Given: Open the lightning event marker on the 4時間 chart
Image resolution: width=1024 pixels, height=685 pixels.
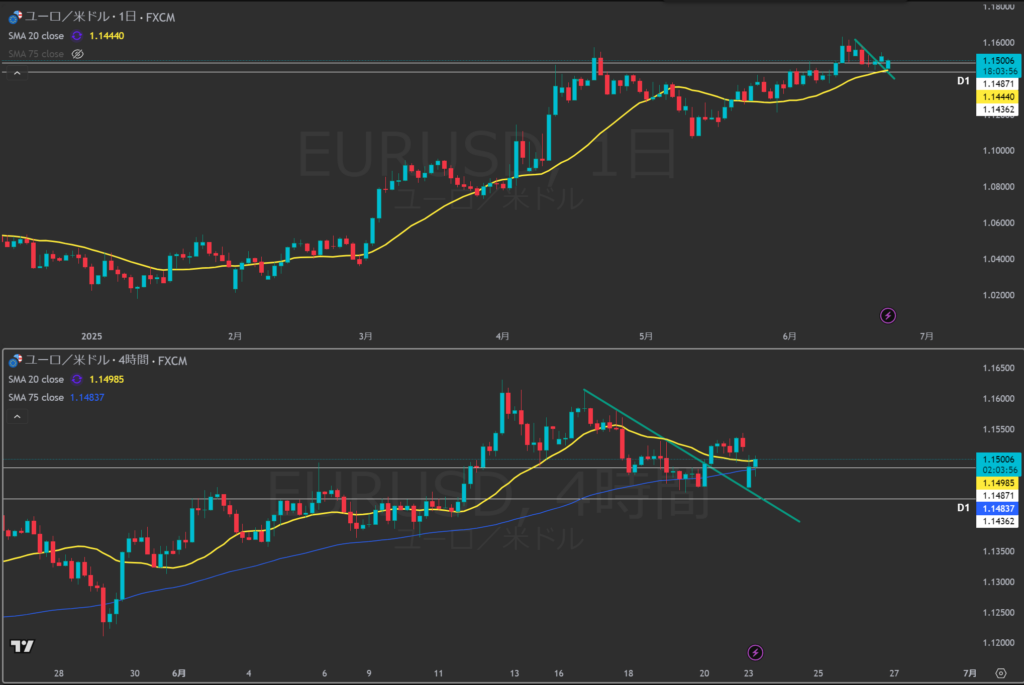Looking at the screenshot, I should coord(755,652).
